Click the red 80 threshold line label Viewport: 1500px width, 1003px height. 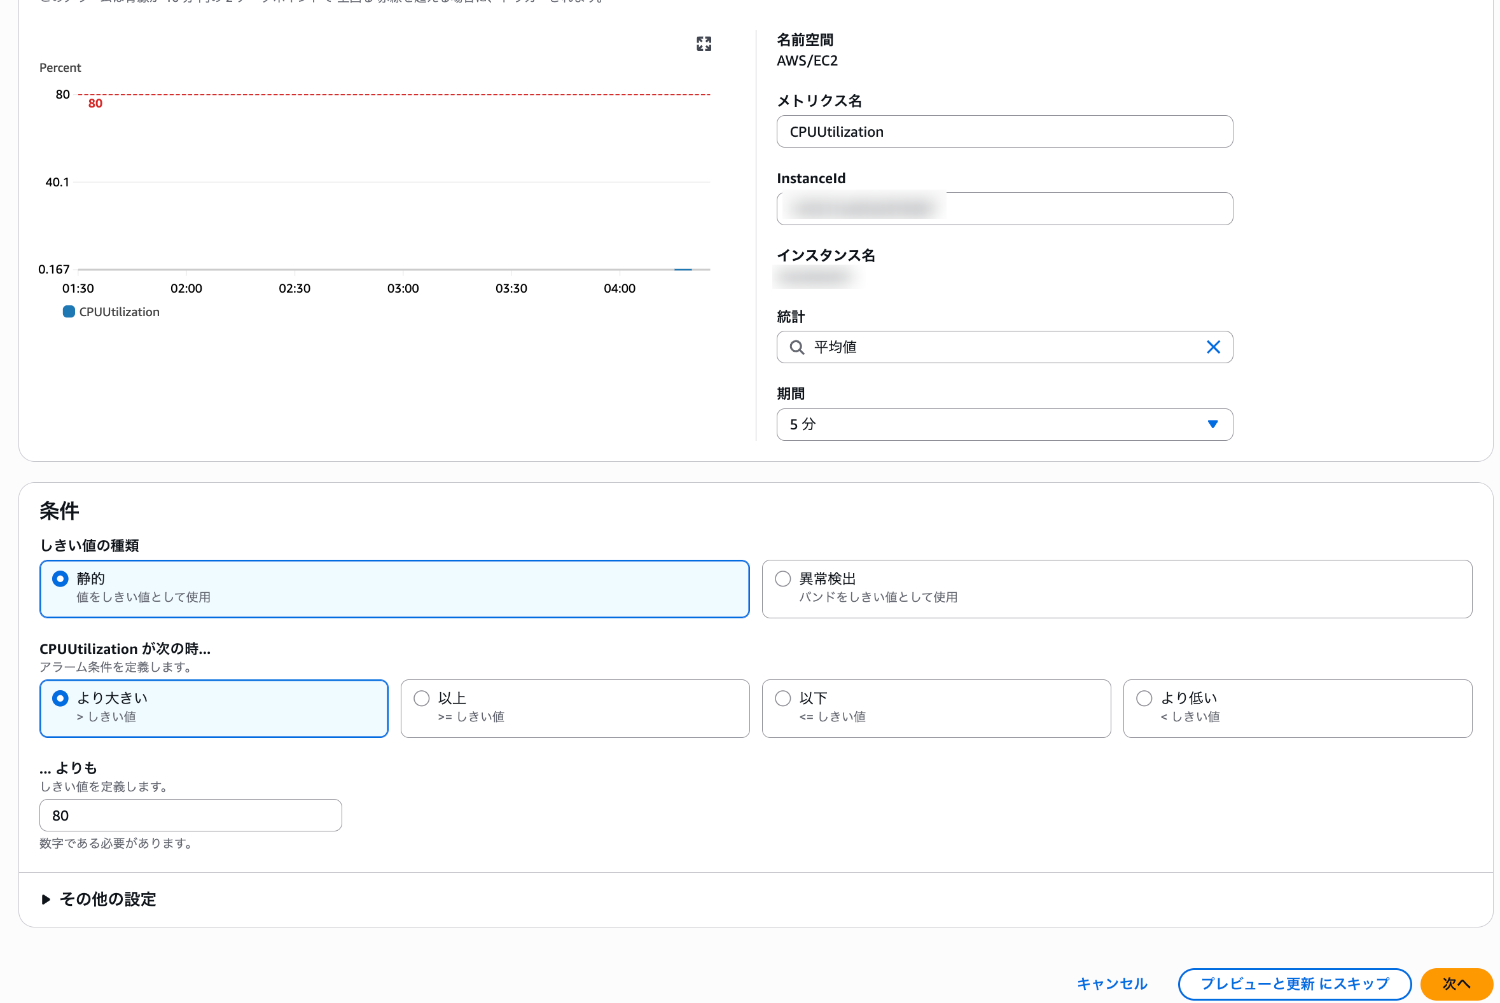click(95, 104)
